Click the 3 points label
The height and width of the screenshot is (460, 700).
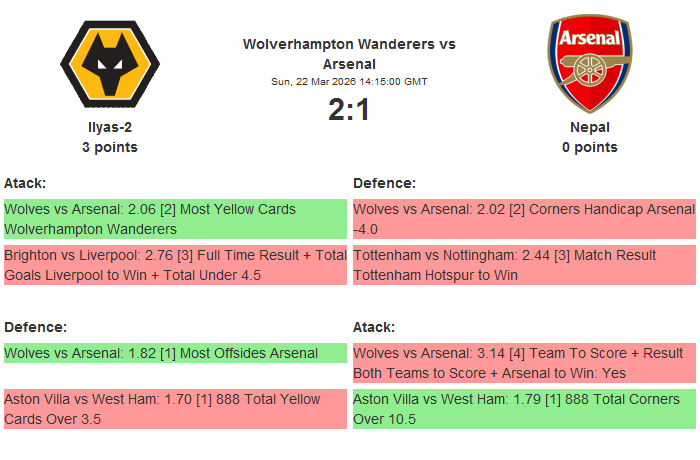tap(110, 147)
